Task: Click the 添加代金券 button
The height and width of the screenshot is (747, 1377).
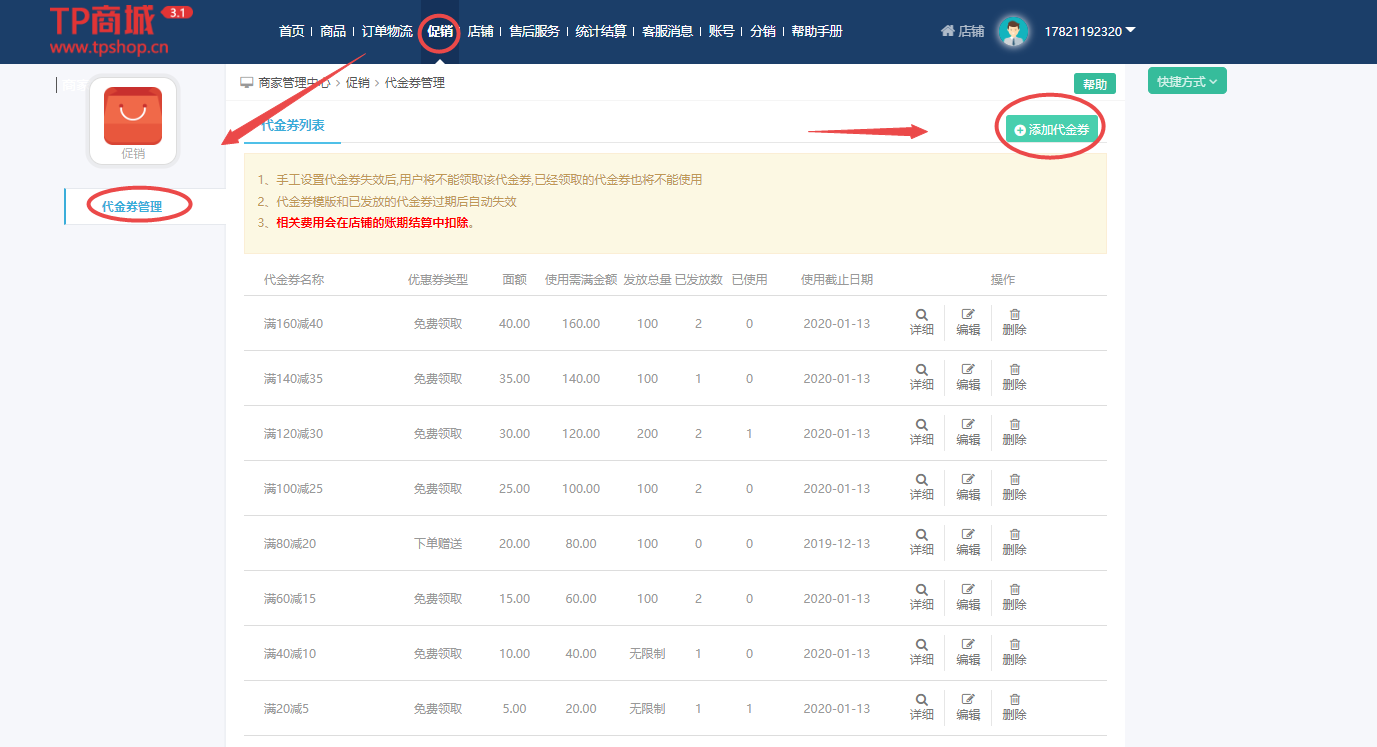Action: point(1049,128)
